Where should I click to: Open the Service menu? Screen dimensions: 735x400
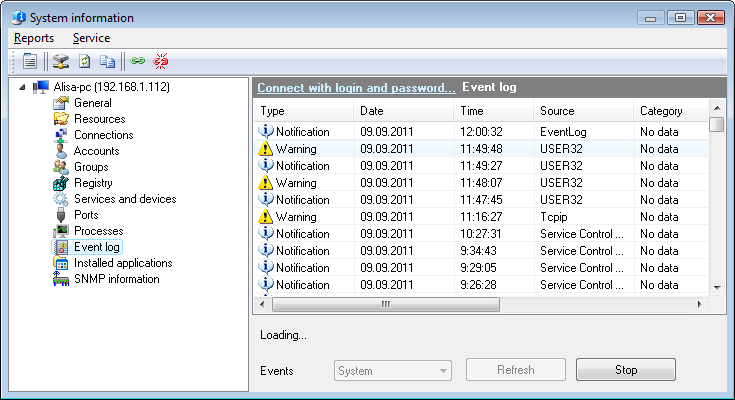click(91, 38)
